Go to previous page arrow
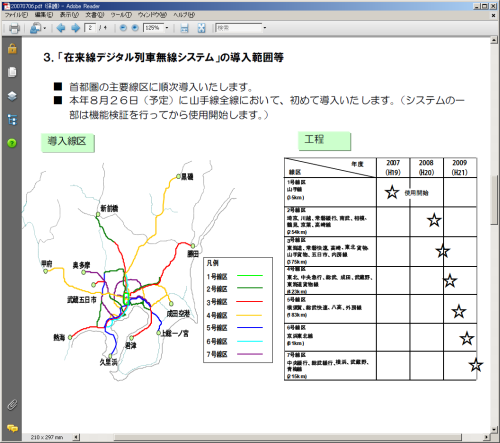Image resolution: width=500 pixels, height=443 pixels. [61, 28]
